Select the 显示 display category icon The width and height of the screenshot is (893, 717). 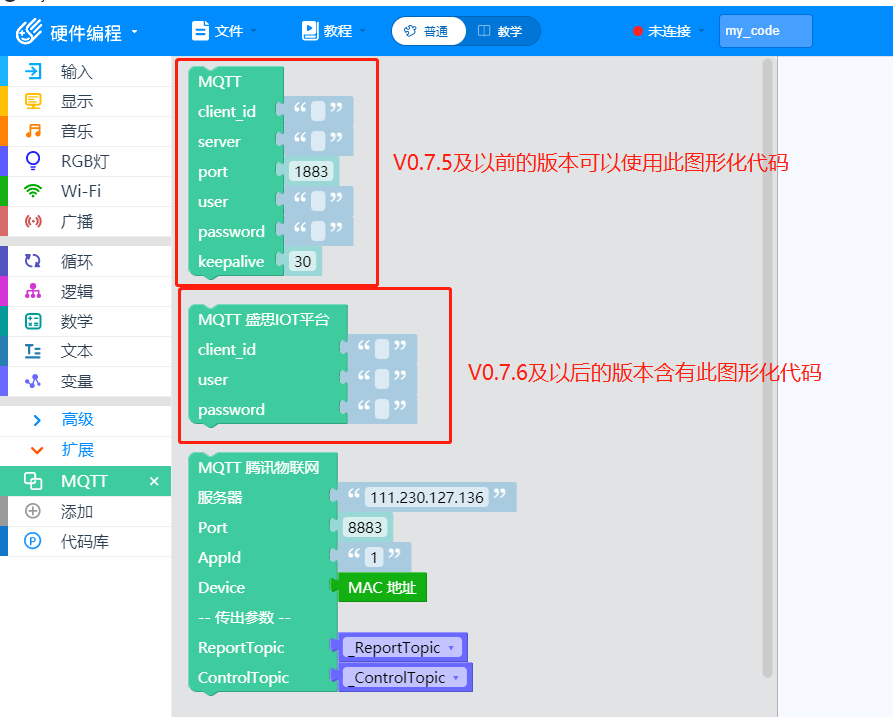click(33, 101)
